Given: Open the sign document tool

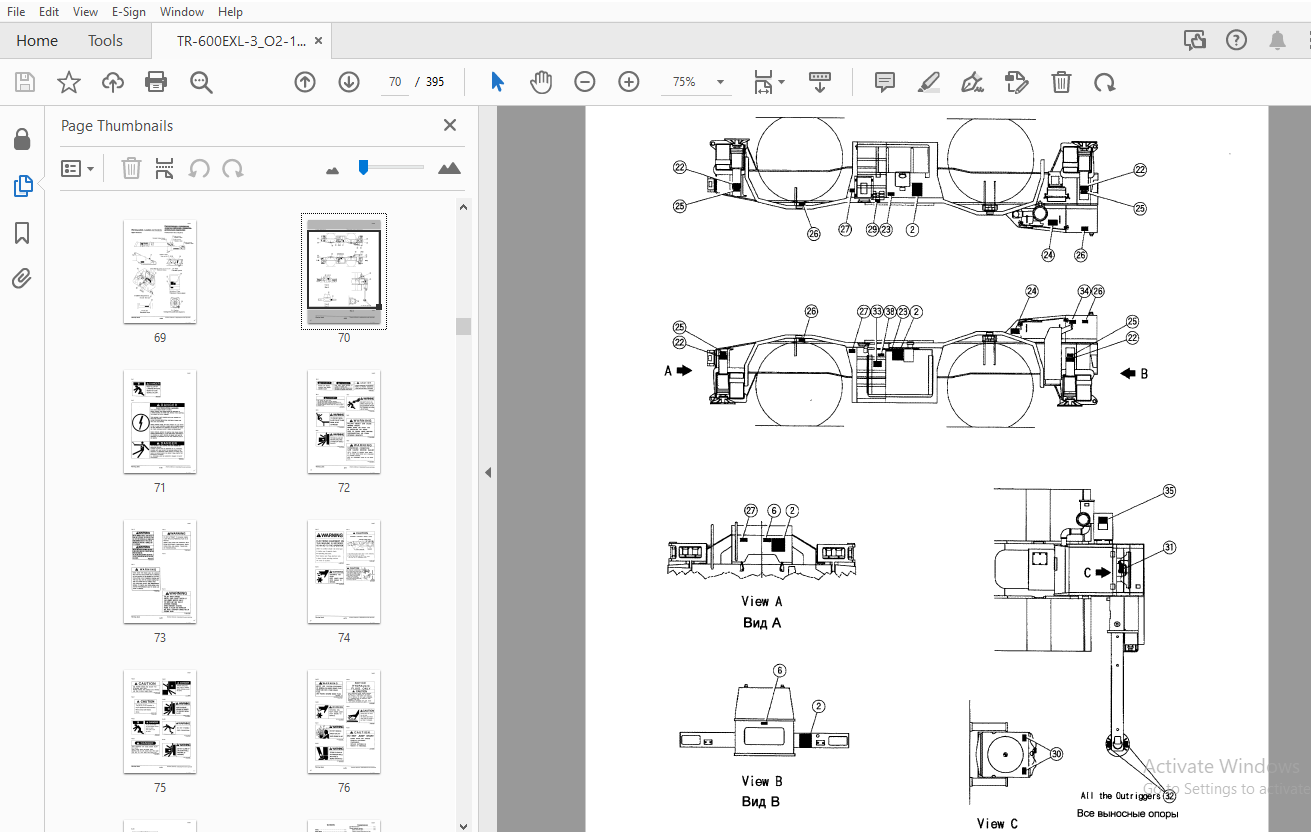Looking at the screenshot, I should (972, 82).
